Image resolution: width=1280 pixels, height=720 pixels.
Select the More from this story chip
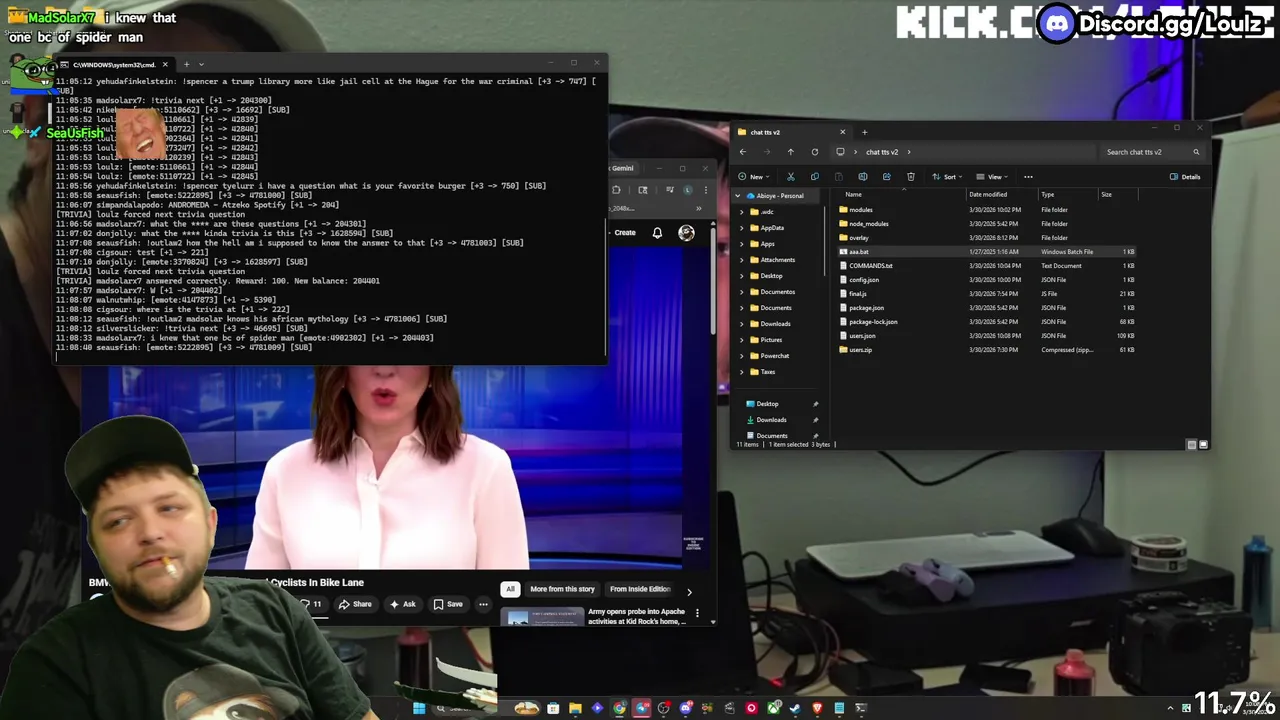coord(562,589)
